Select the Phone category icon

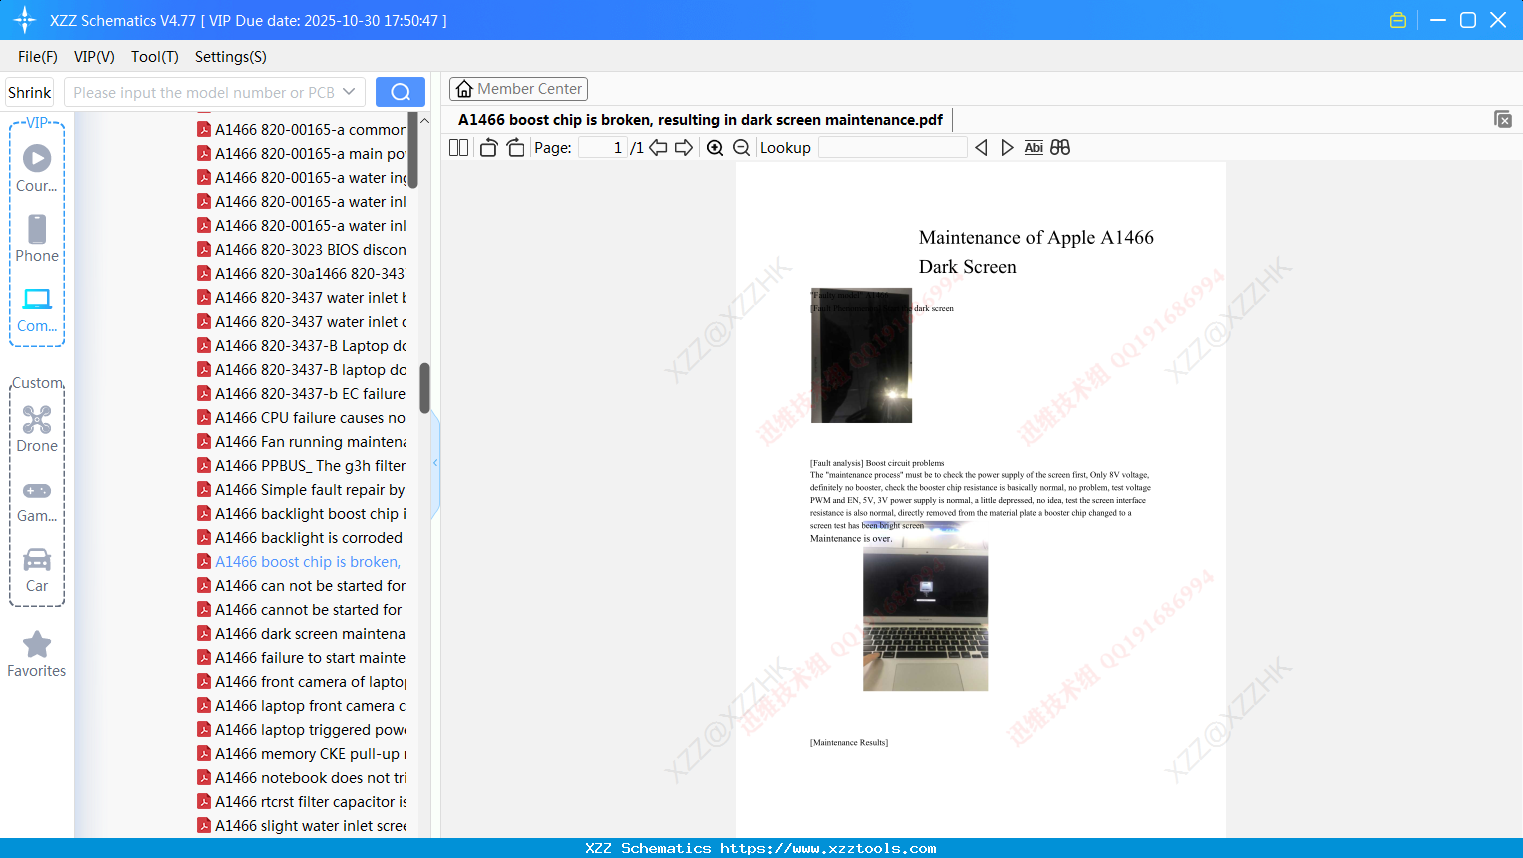coord(37,238)
